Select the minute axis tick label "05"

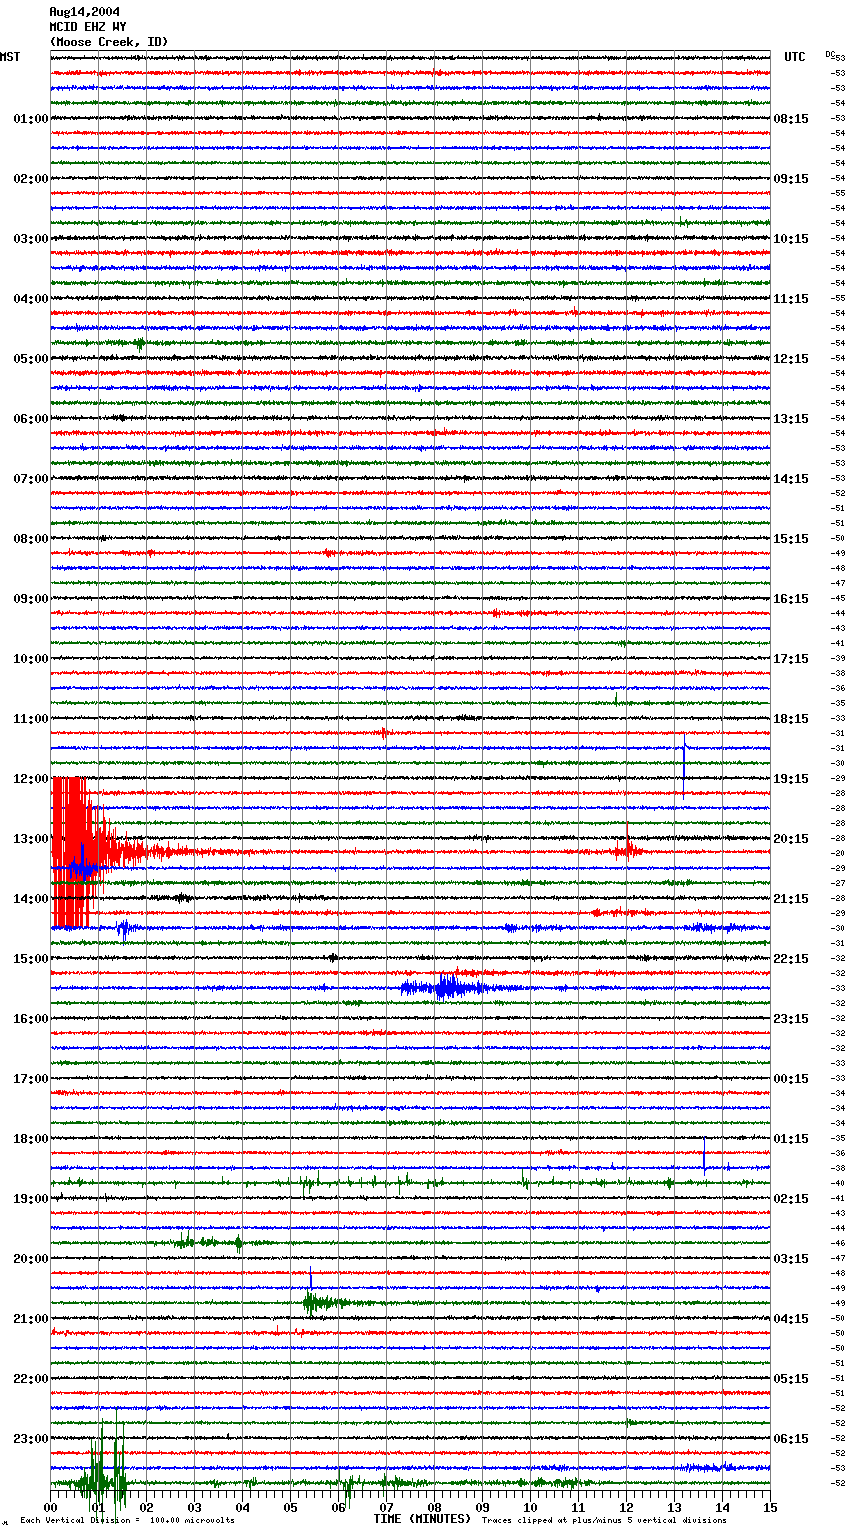[x=291, y=1507]
